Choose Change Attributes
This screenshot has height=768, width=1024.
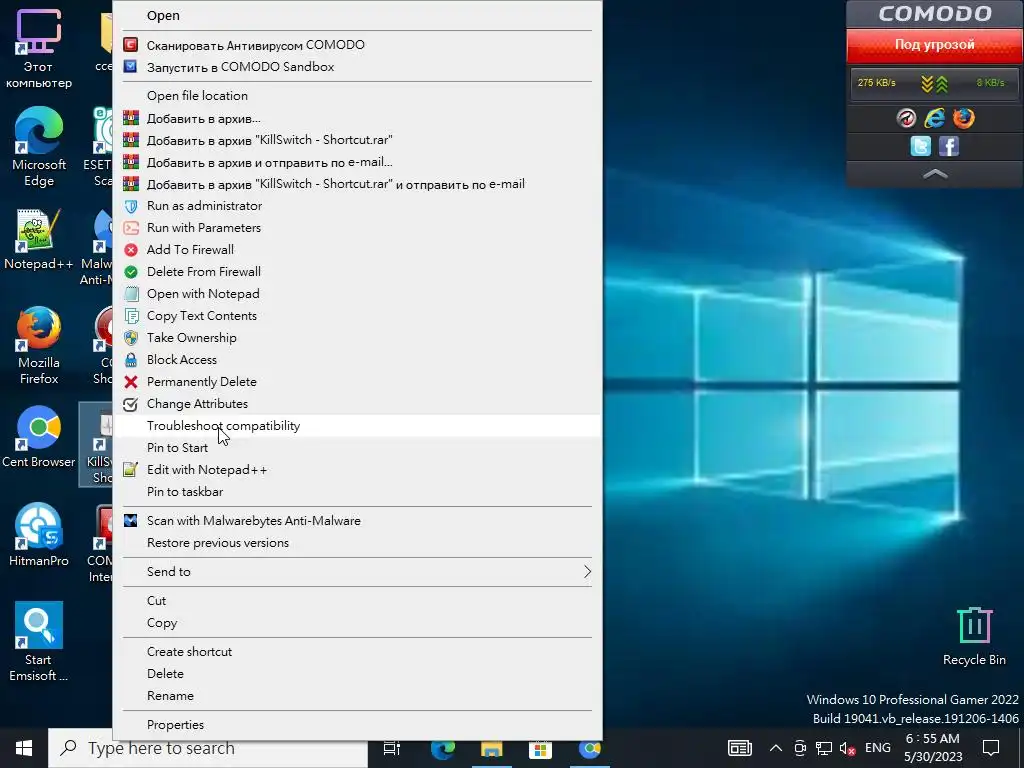pos(357,404)
